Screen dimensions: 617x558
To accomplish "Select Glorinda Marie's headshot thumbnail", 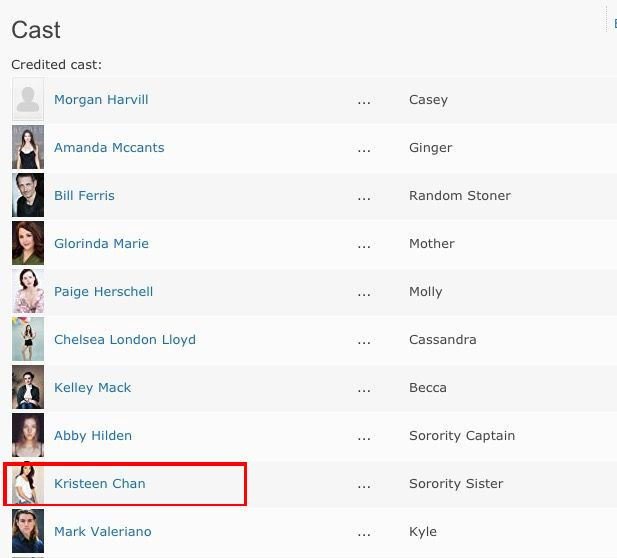I will 28,244.
